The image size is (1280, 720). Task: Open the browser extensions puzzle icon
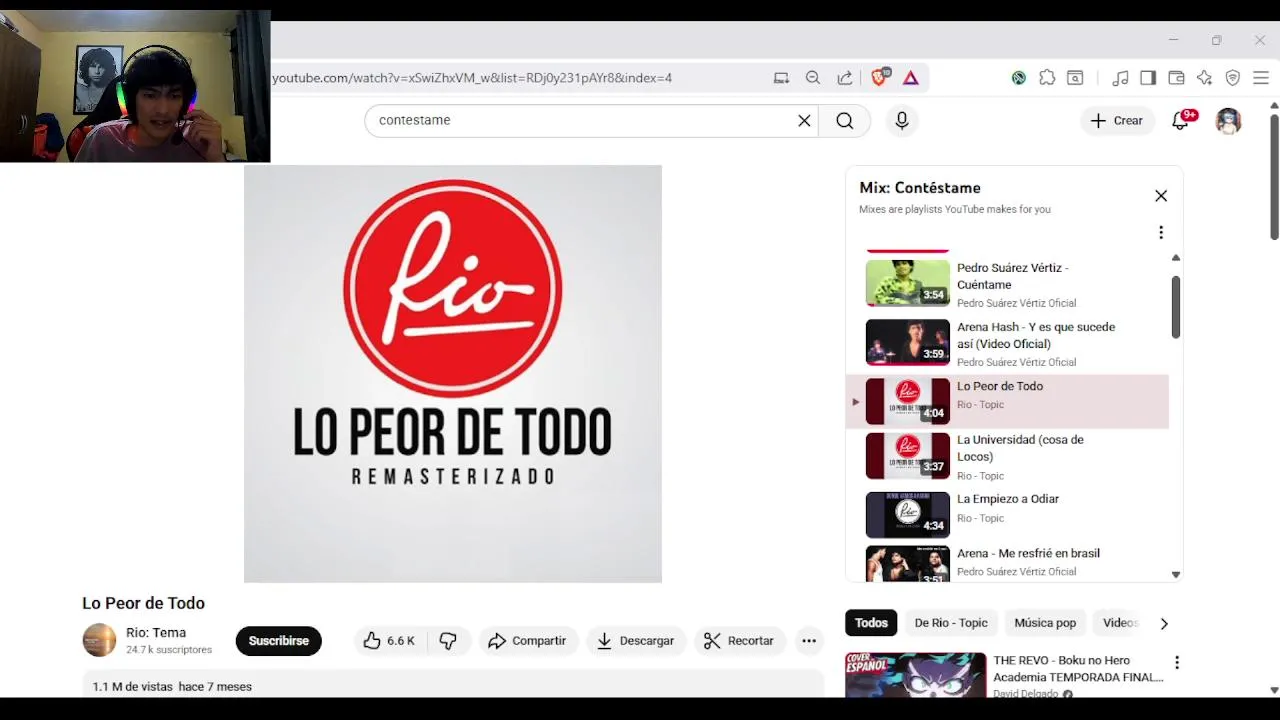pyautogui.click(x=1047, y=78)
